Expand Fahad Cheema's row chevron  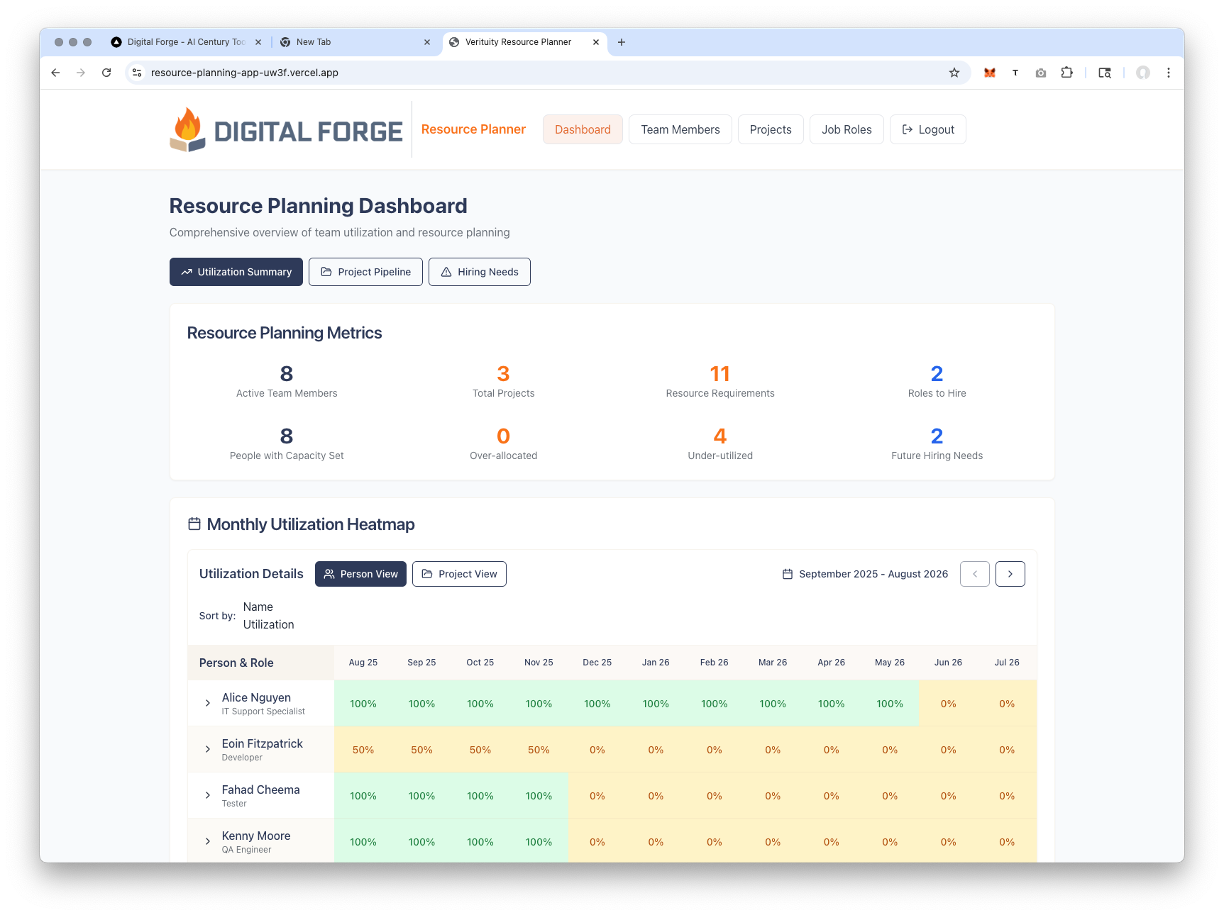(207, 795)
